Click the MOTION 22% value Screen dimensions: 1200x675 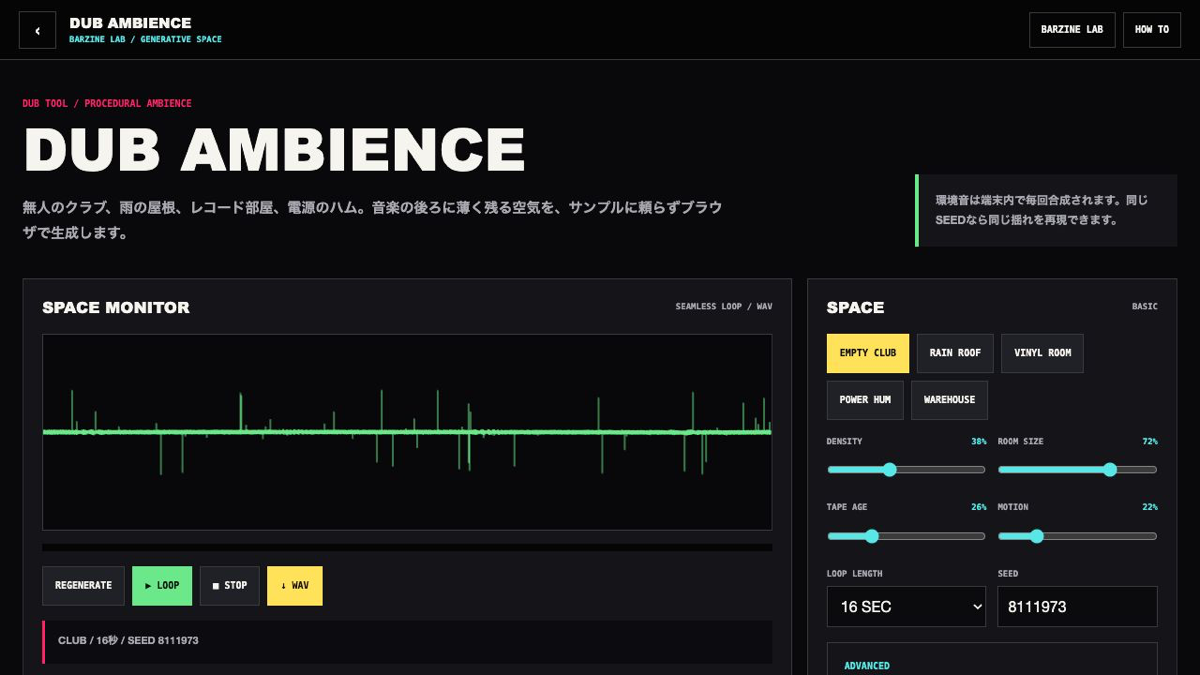coord(1150,508)
